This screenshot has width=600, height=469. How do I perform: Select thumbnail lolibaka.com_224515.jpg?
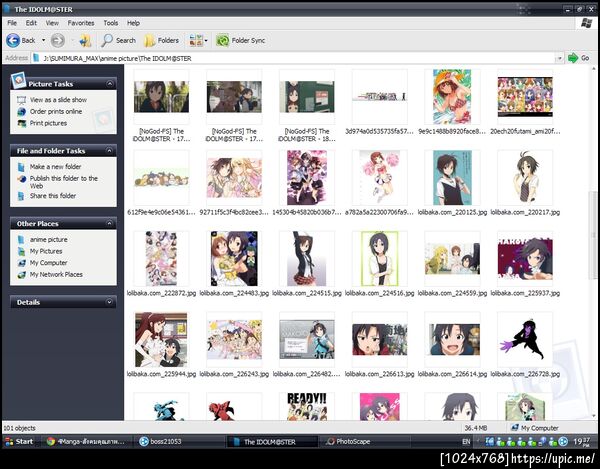(307, 259)
